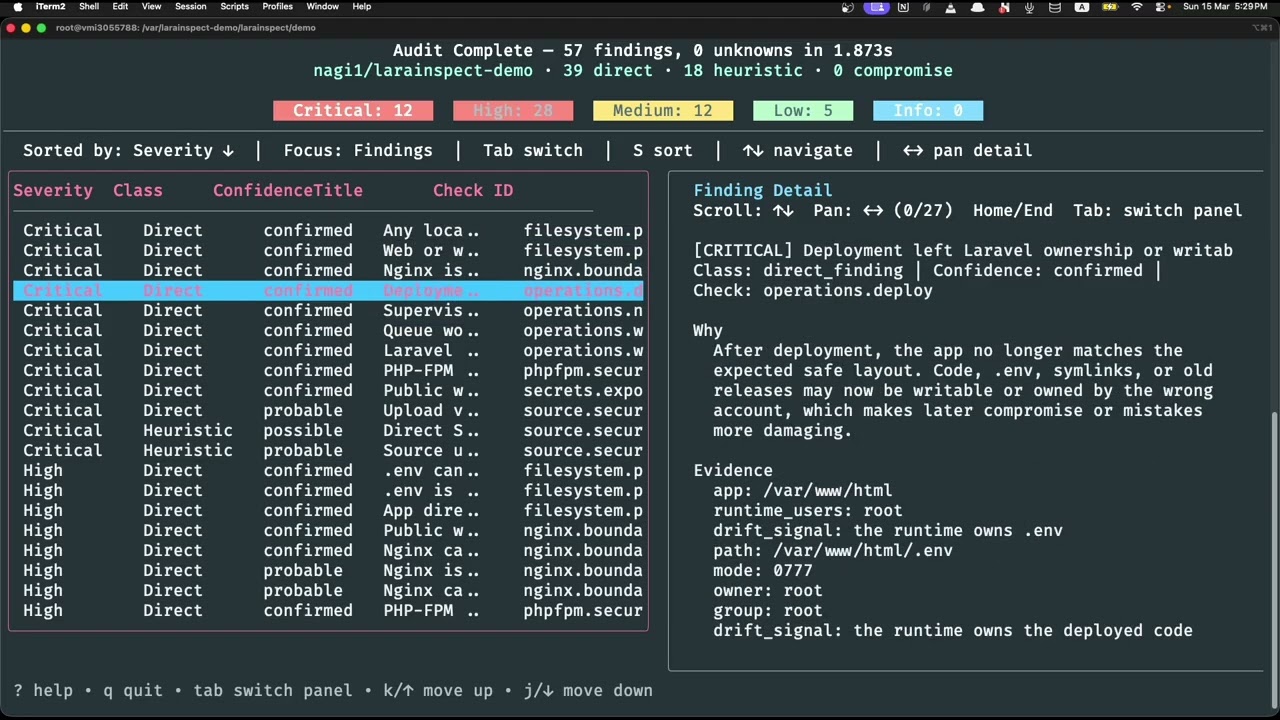This screenshot has width=1280, height=720.
Task: Click the 'S sort' hint
Action: tap(663, 150)
